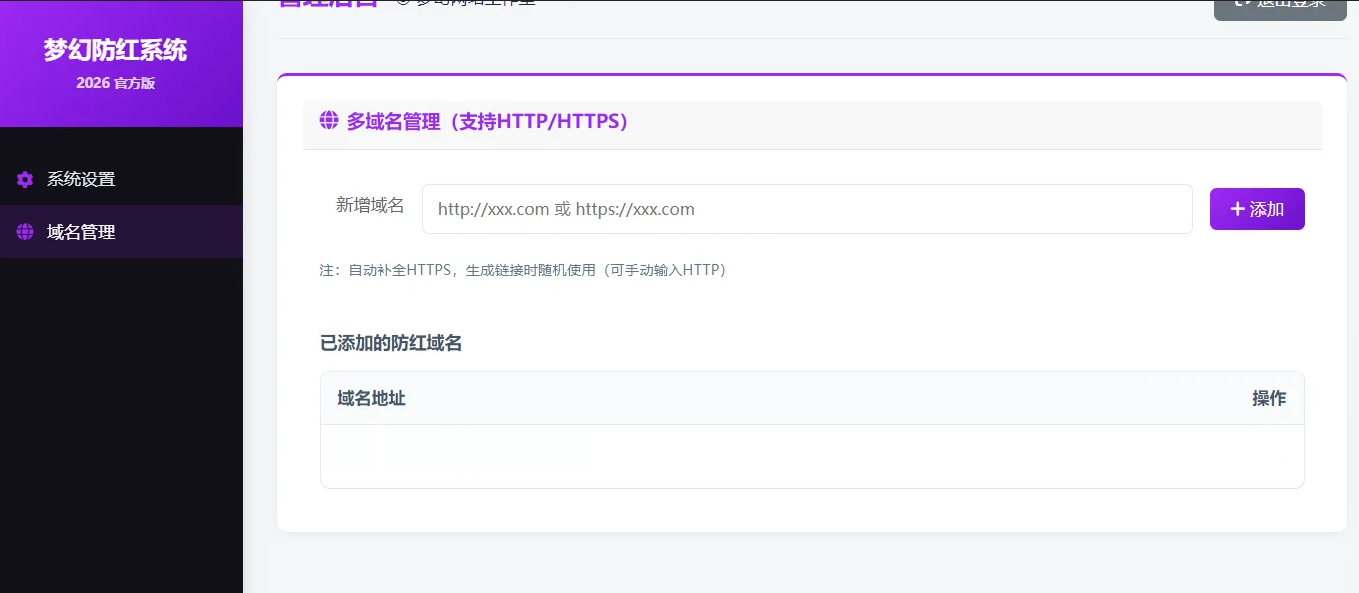Click the 操作 table column header
The image size is (1359, 593).
tap(1269, 397)
